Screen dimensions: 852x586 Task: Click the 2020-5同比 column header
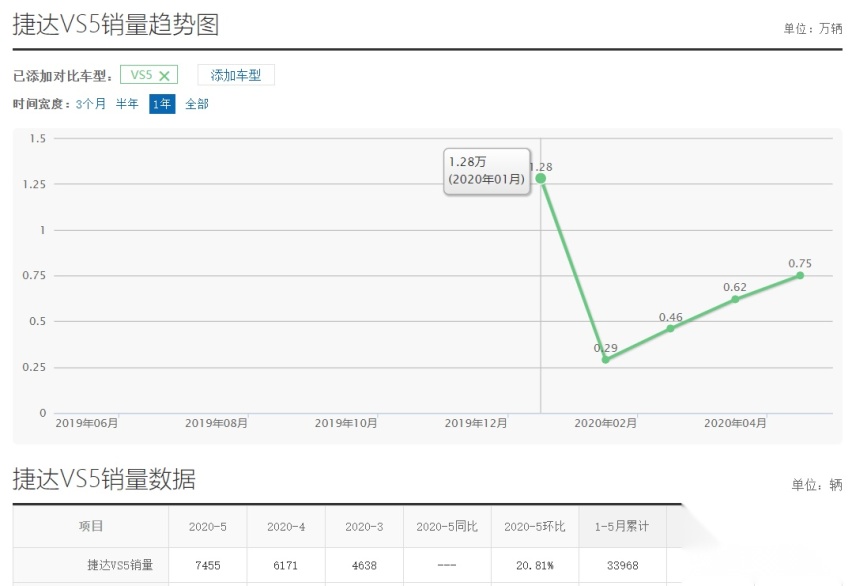pos(447,526)
